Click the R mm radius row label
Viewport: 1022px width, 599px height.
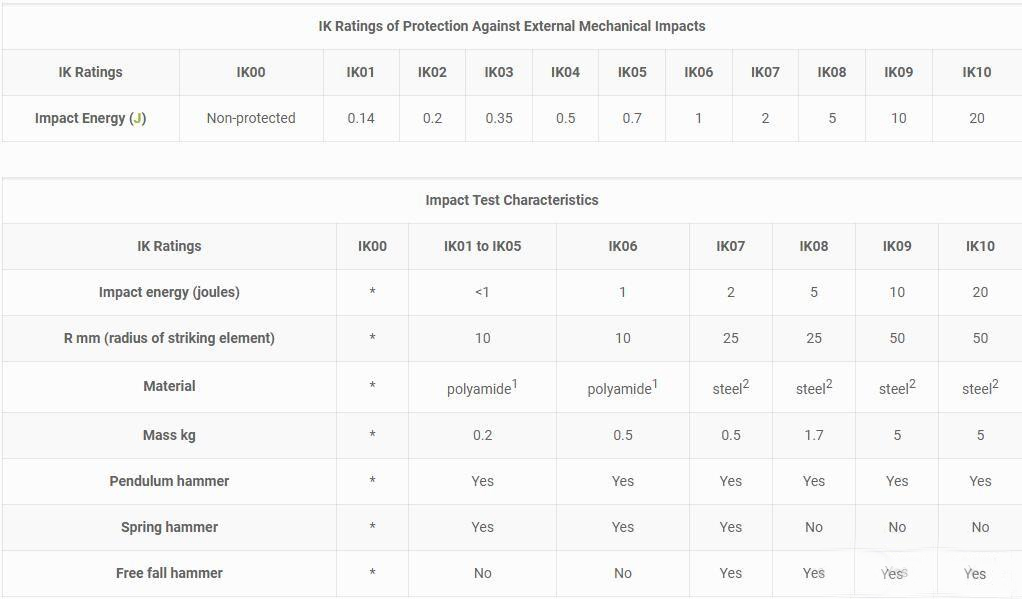pos(169,338)
